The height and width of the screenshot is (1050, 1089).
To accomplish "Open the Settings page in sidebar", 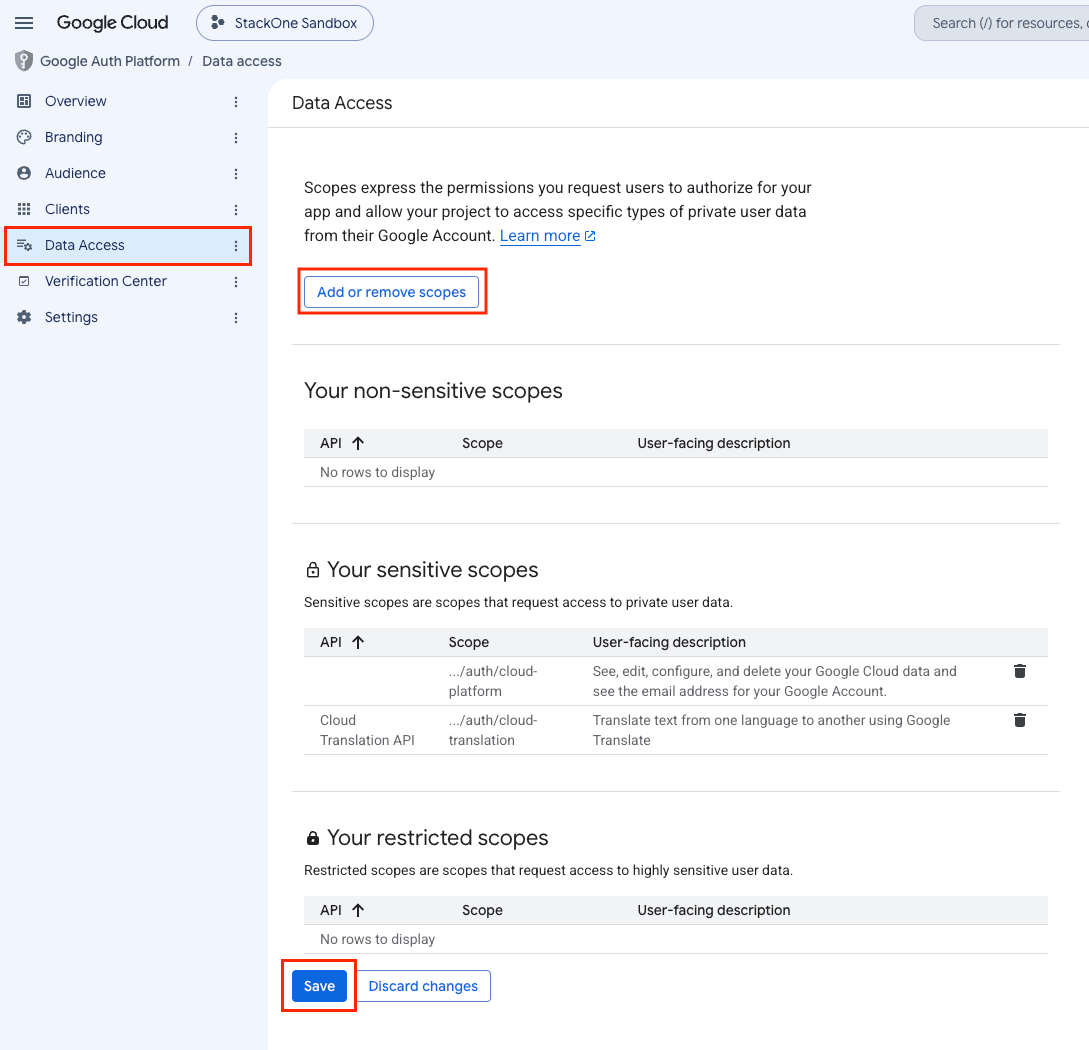I will click(x=72, y=318).
